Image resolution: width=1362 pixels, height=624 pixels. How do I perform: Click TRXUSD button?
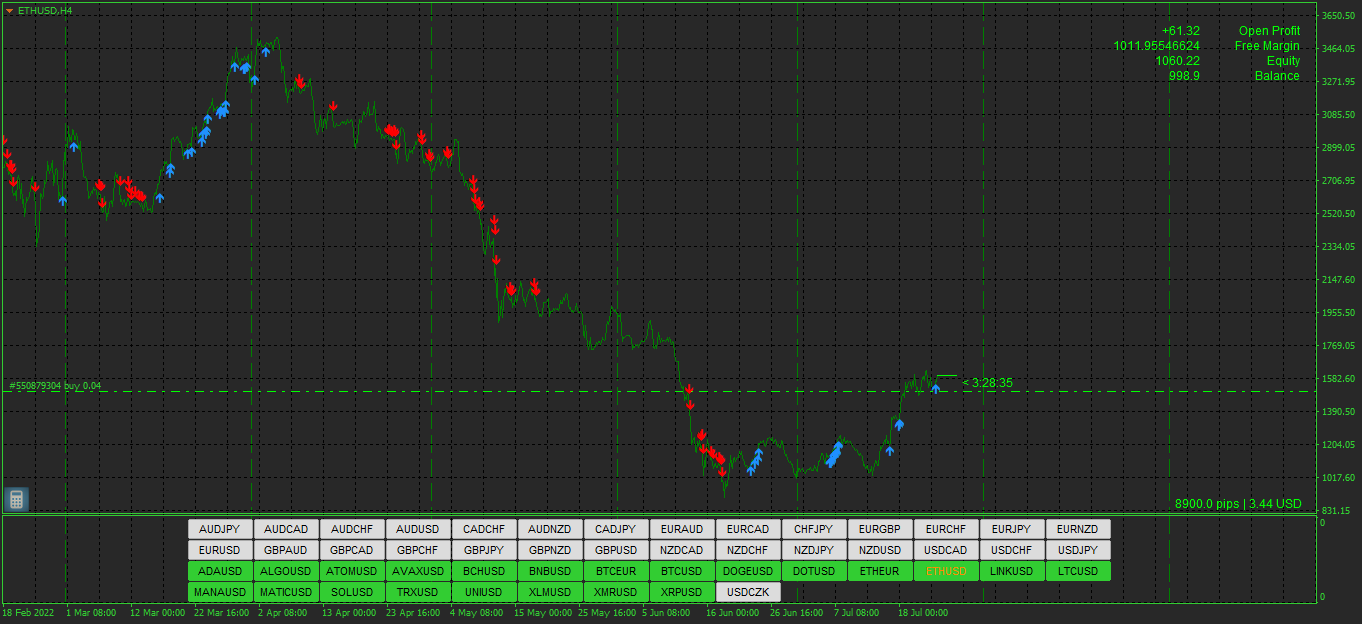[x=417, y=592]
